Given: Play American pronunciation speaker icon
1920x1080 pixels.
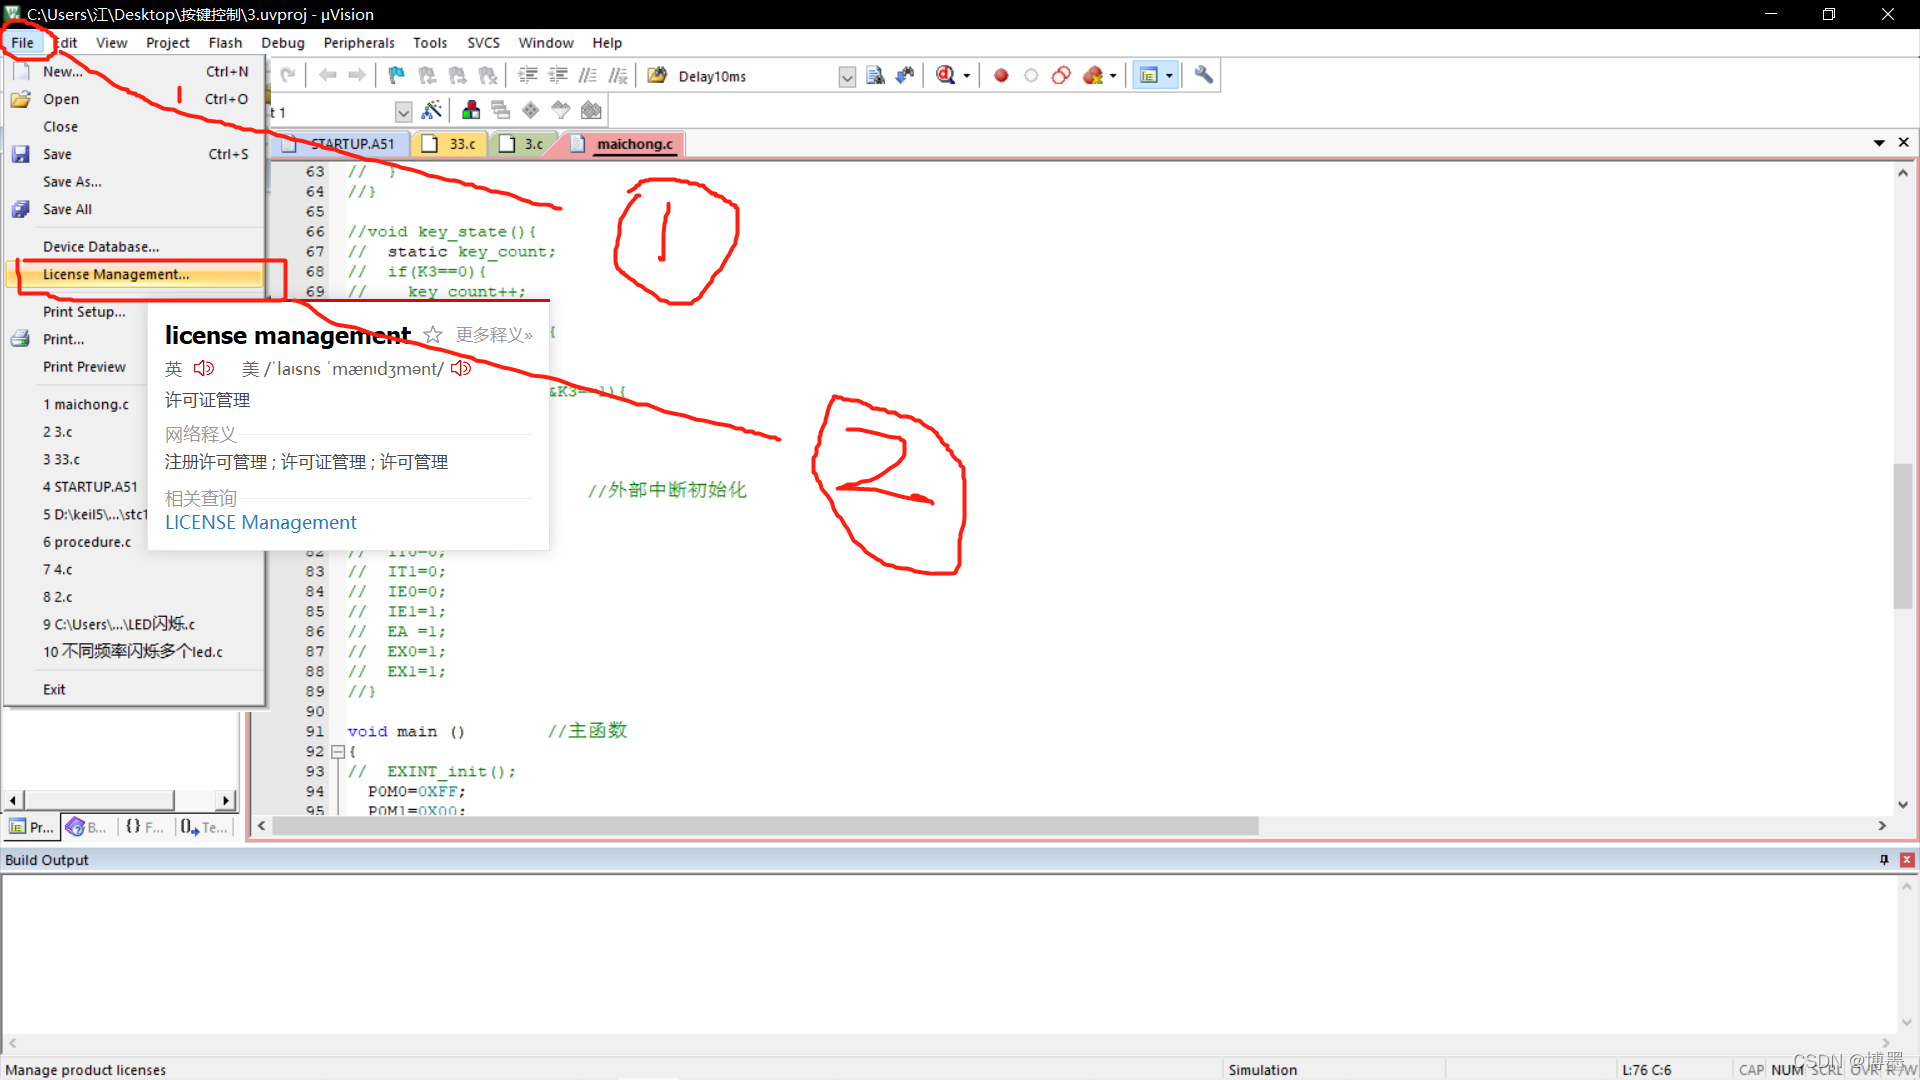Looking at the screenshot, I should pos(461,368).
